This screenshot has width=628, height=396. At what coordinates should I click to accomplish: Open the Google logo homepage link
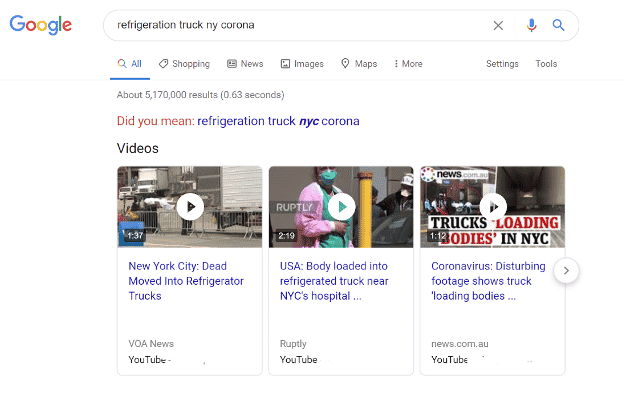point(40,25)
